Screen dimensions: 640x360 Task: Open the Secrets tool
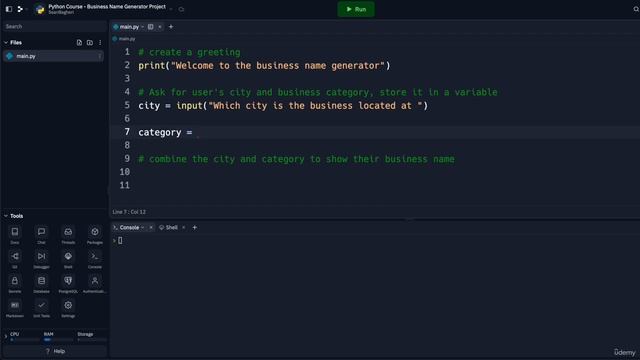point(15,284)
